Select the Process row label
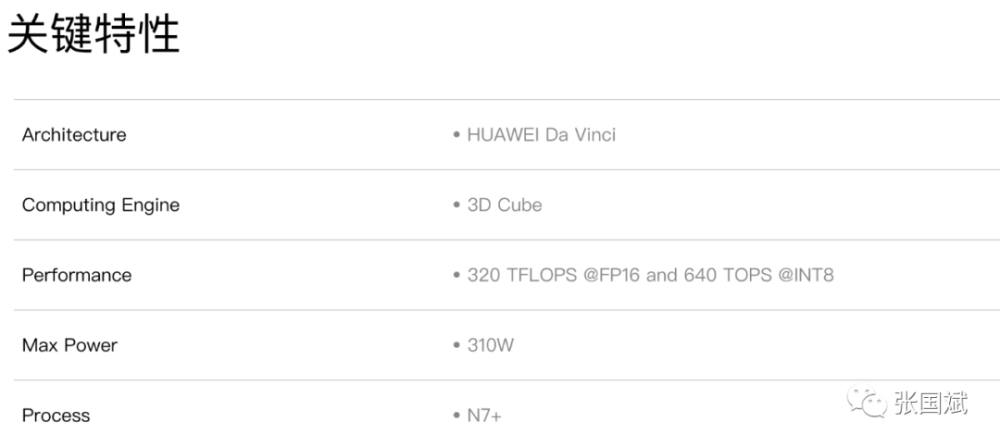This screenshot has height=447, width=1000. 55,415
